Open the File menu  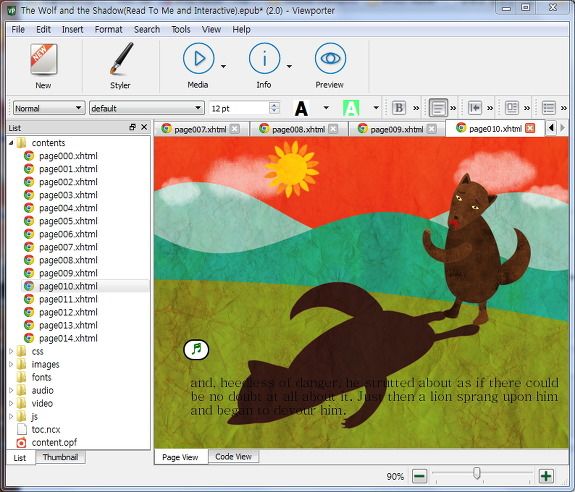pos(18,29)
